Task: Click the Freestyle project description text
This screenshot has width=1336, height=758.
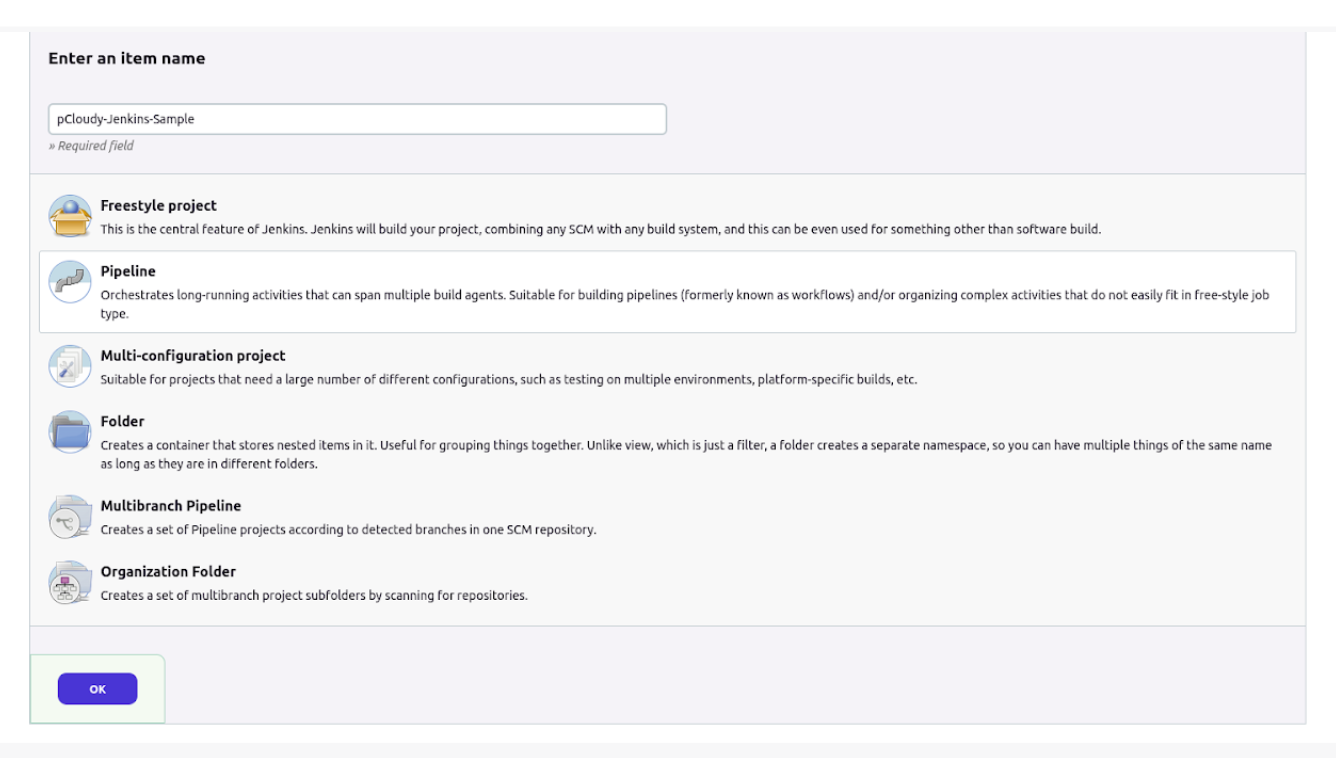Action: (x=600, y=229)
